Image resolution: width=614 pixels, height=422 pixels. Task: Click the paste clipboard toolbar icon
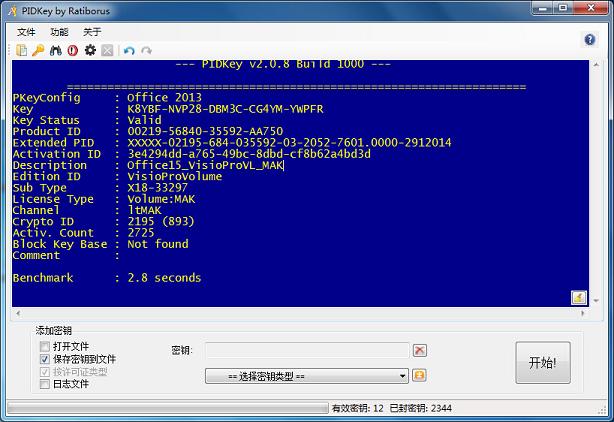[21, 50]
